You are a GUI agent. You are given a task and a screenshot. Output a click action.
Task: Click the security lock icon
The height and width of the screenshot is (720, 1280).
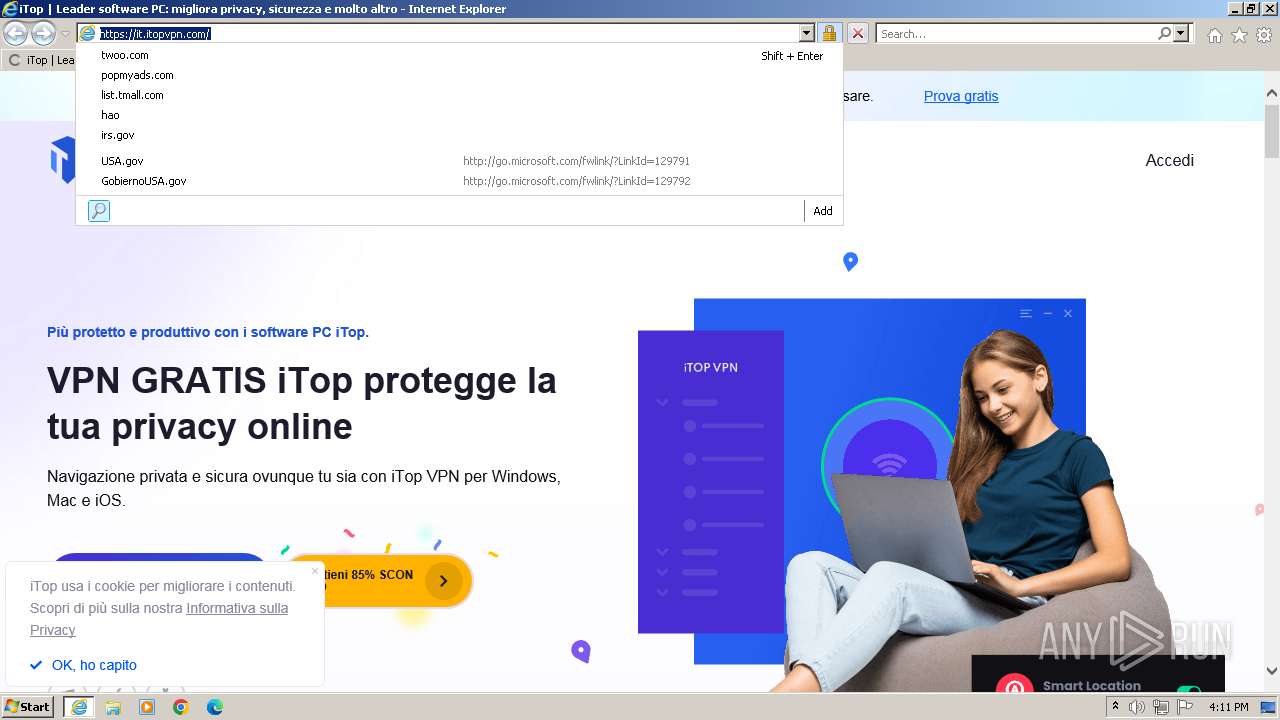[x=829, y=34]
